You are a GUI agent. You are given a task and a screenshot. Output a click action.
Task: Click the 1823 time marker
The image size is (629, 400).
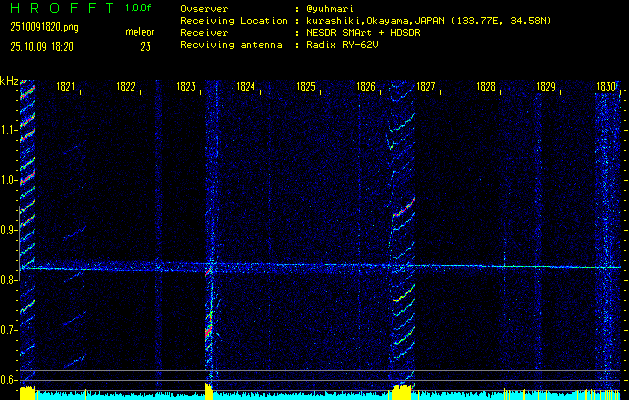click(186, 86)
